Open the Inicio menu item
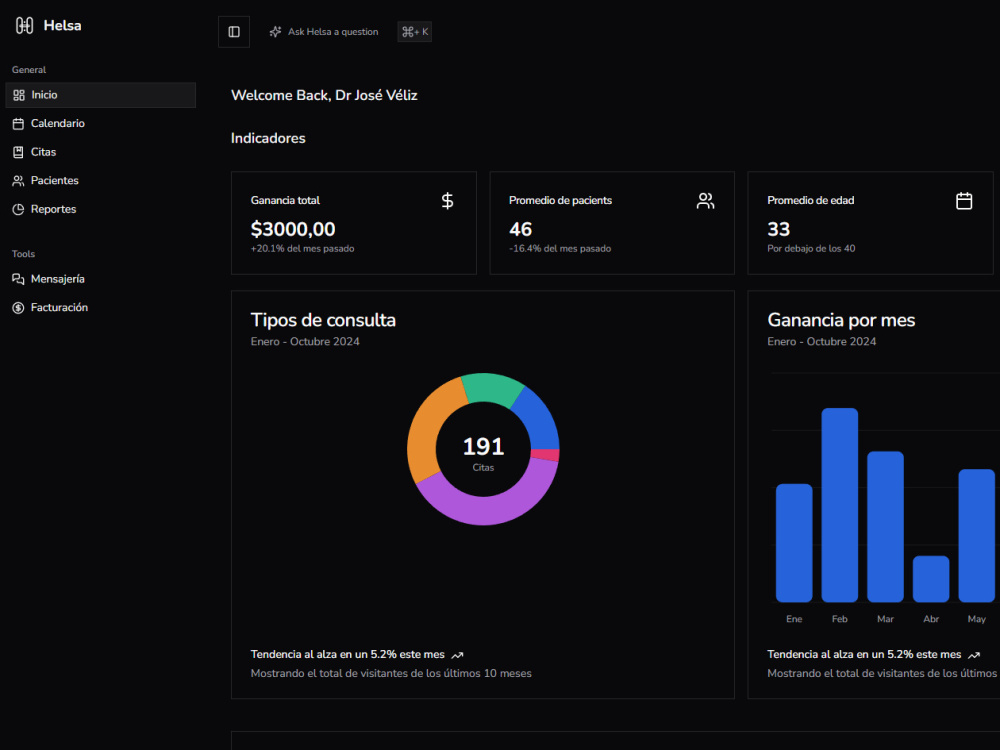The image size is (1000, 750). tap(100, 95)
